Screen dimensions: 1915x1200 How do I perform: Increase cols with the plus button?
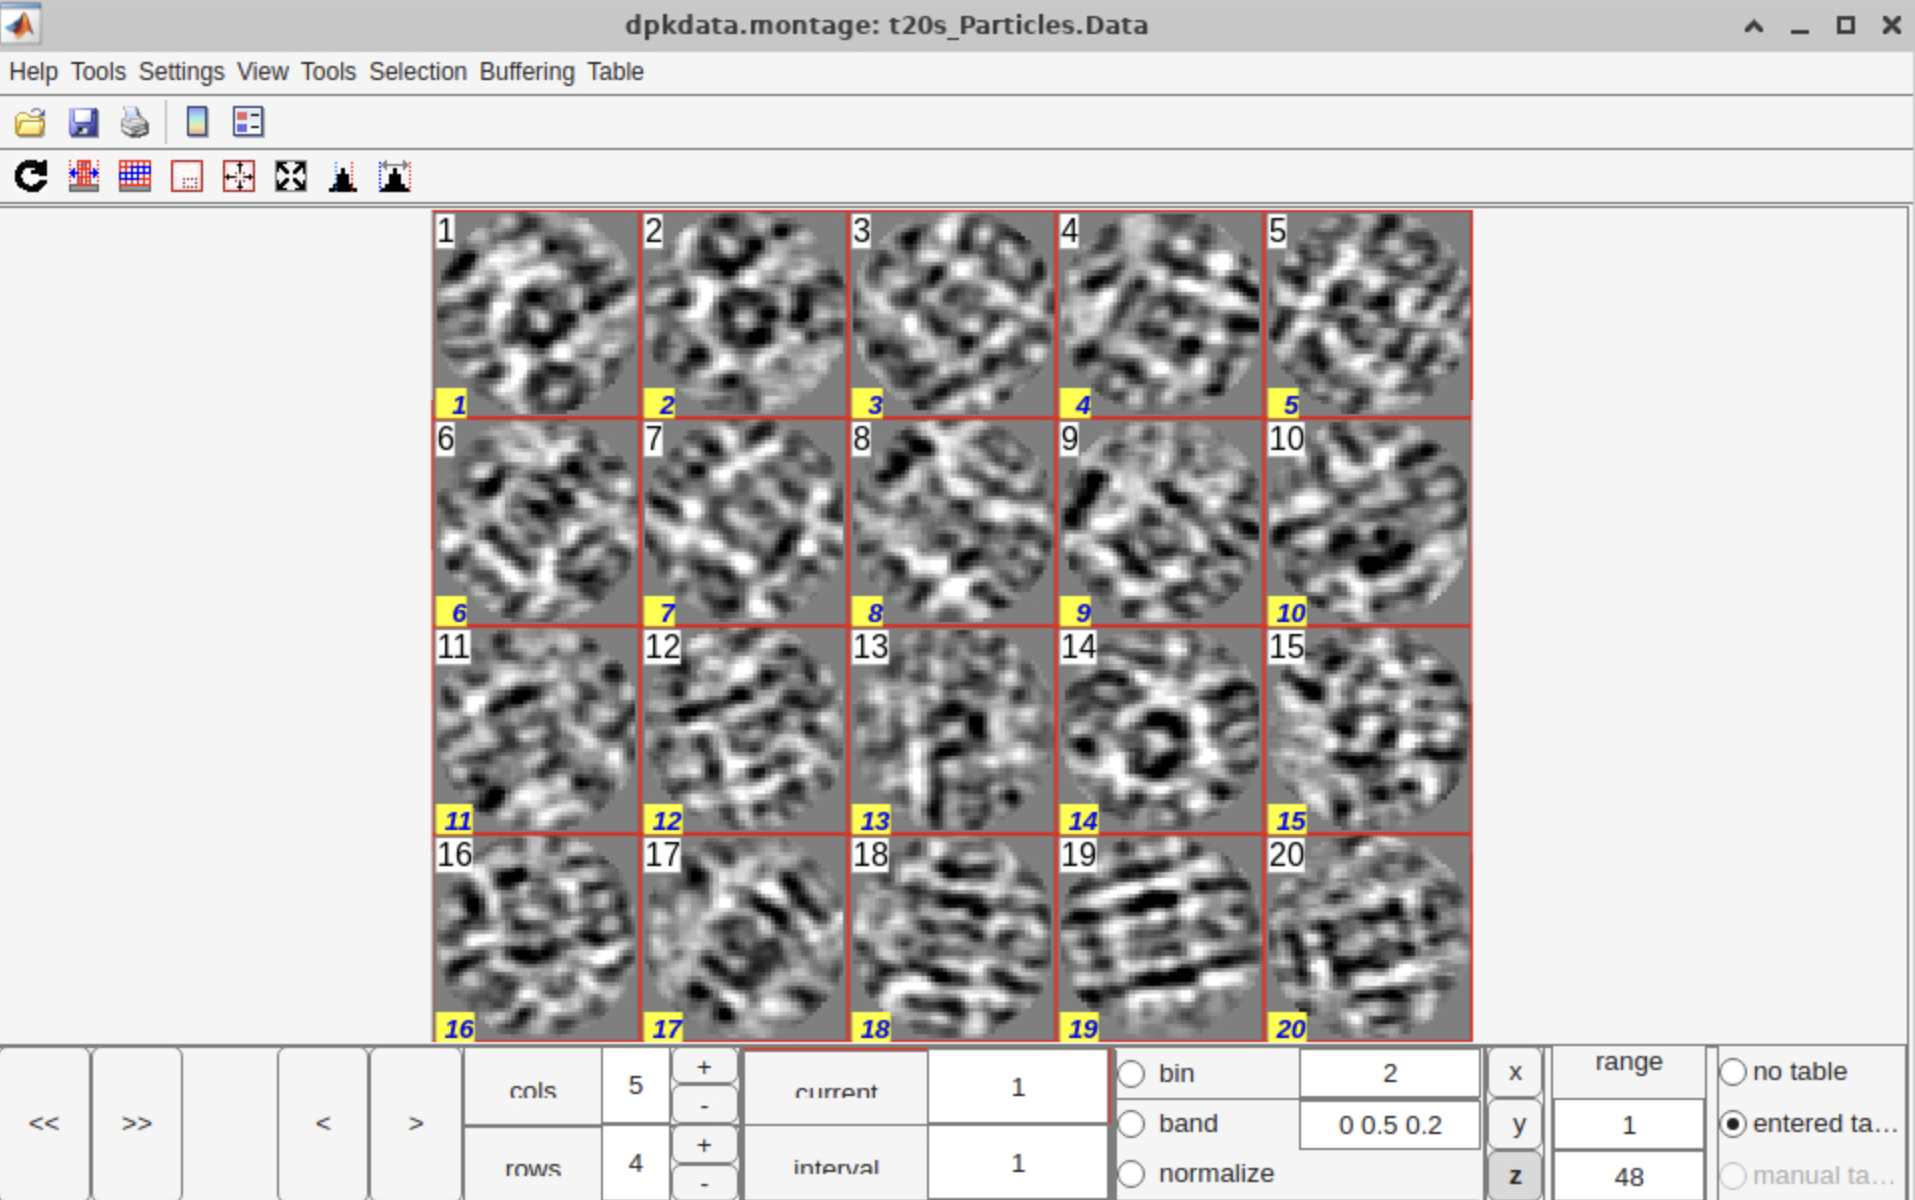[x=704, y=1067]
